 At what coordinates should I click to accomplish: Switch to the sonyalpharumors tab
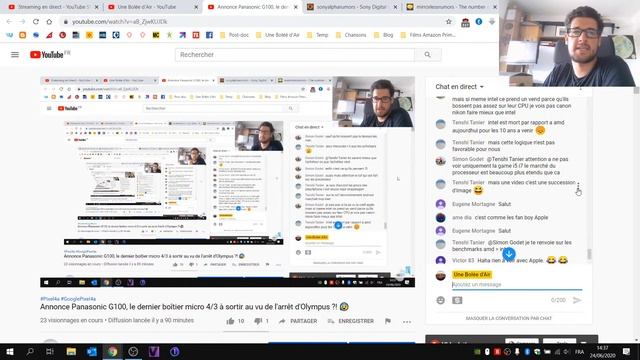click(x=351, y=7)
